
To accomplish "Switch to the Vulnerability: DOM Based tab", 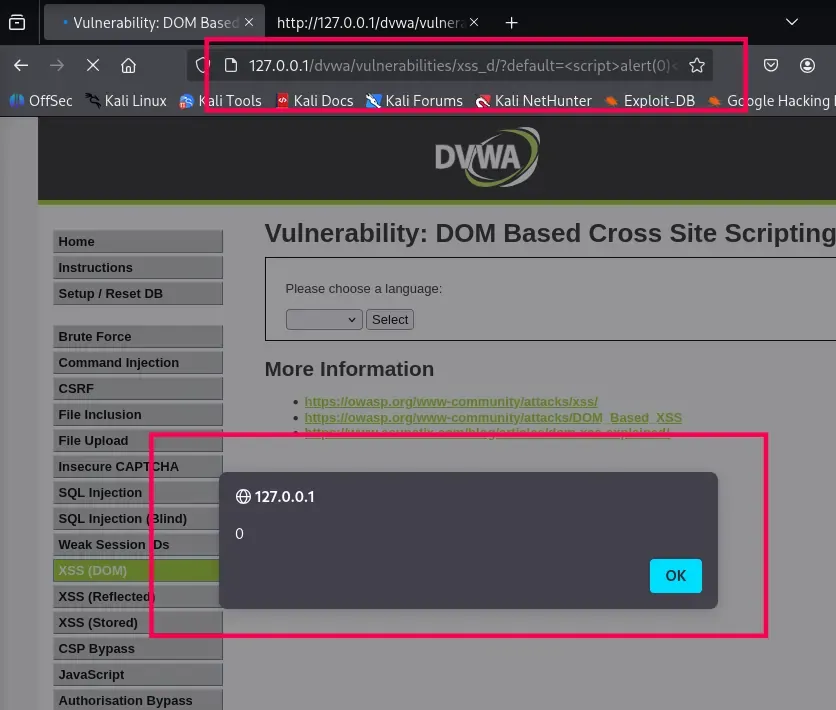I will click(x=155, y=22).
